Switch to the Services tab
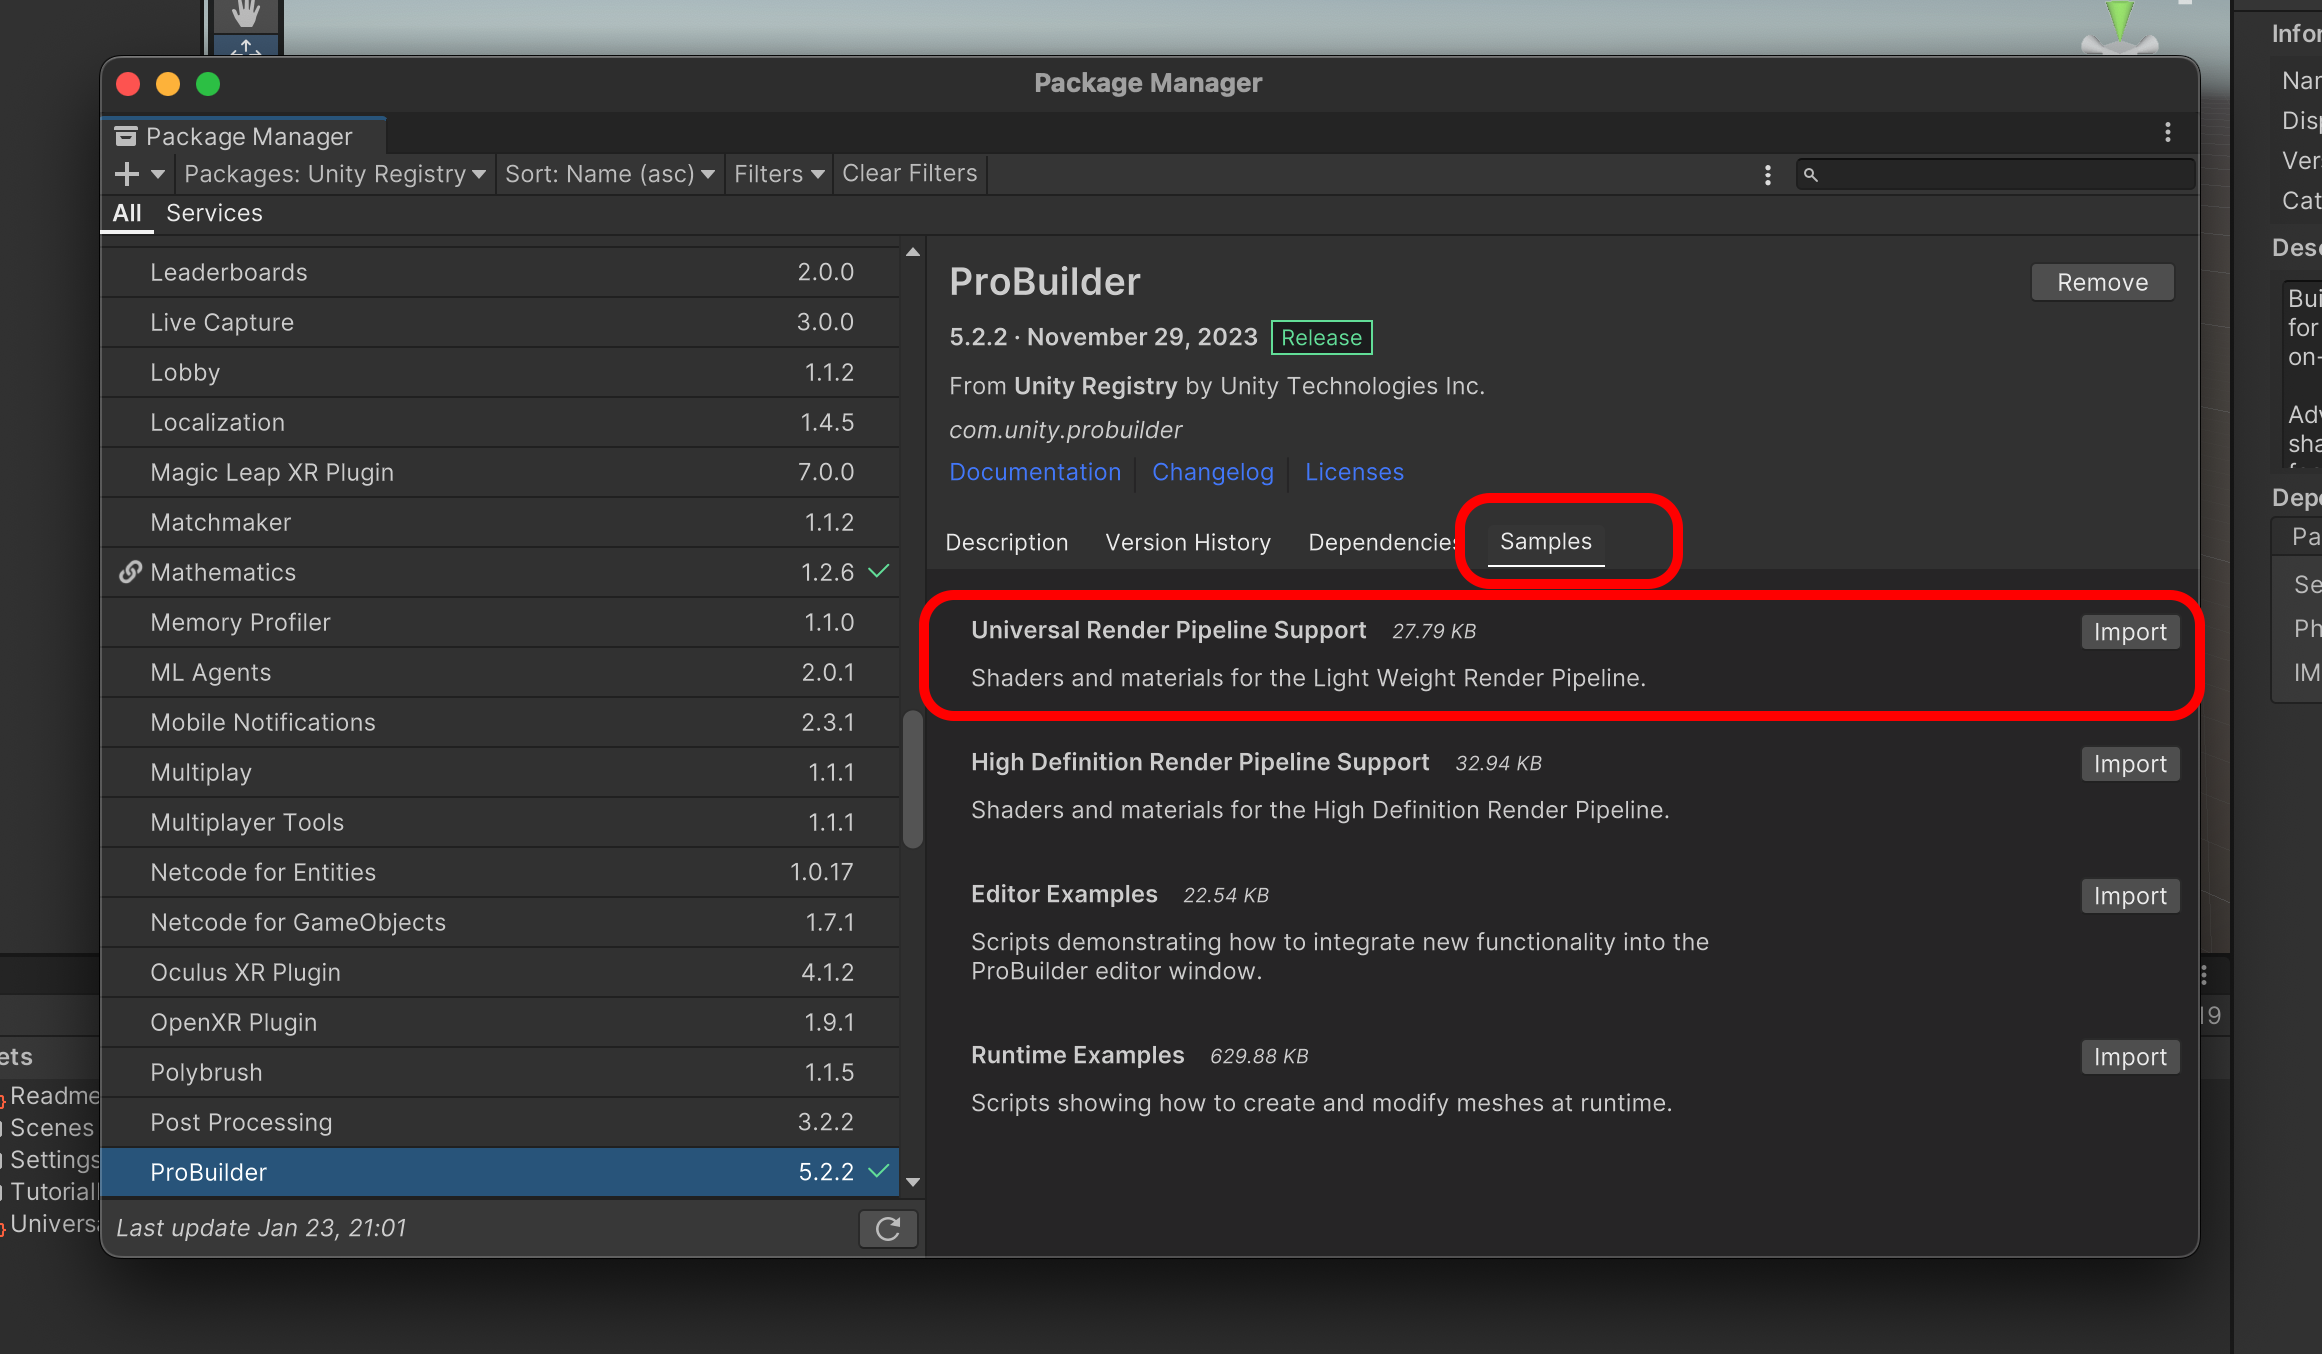2322x1354 pixels. tap(214, 213)
